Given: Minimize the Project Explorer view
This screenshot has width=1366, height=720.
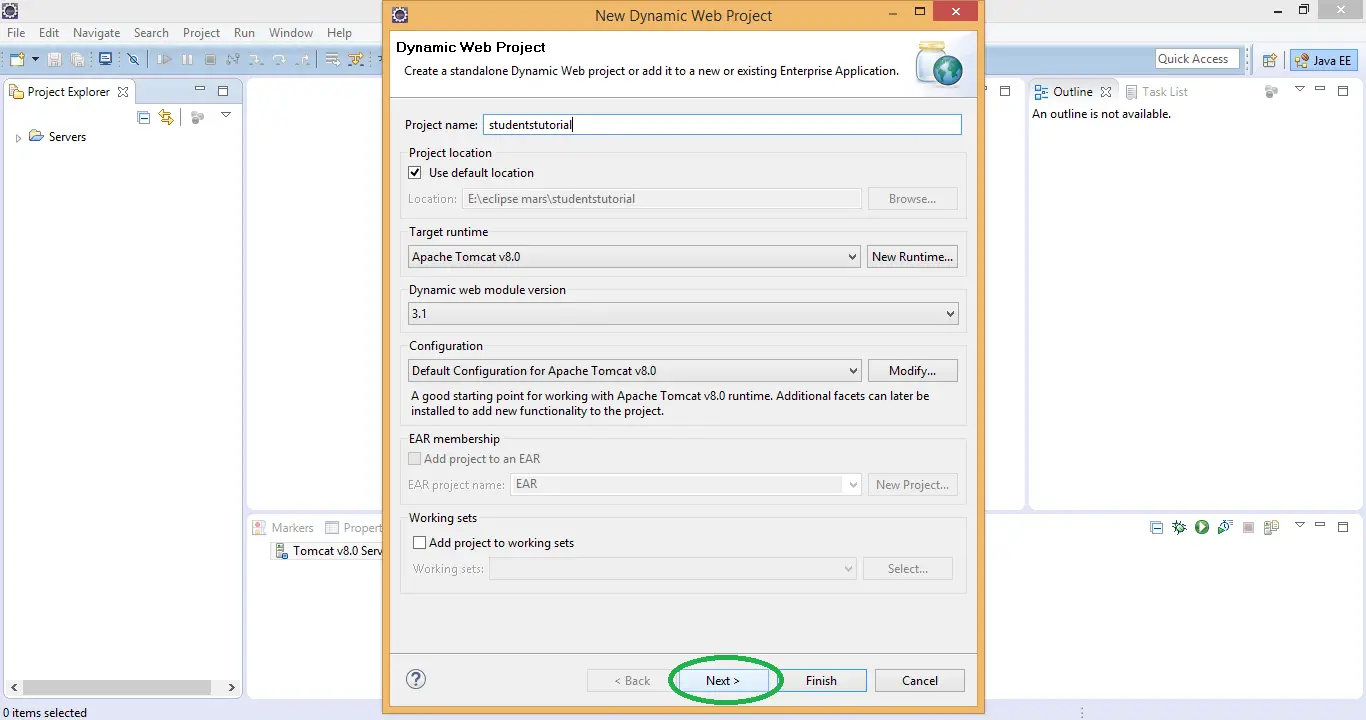Looking at the screenshot, I should (200, 90).
